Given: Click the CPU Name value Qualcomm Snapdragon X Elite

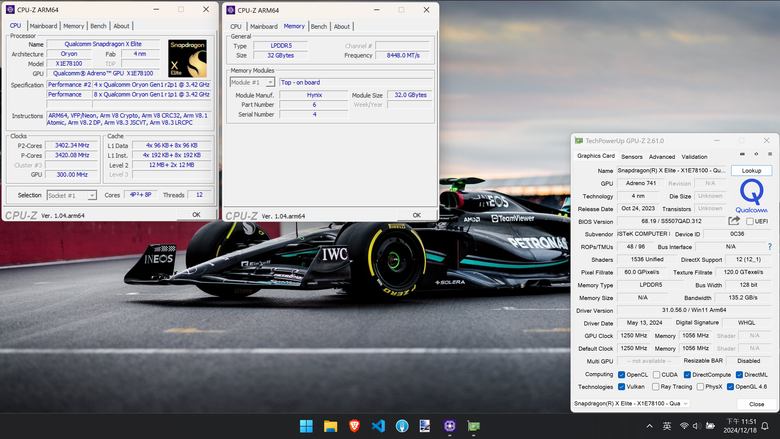Looking at the screenshot, I should click(x=103, y=44).
